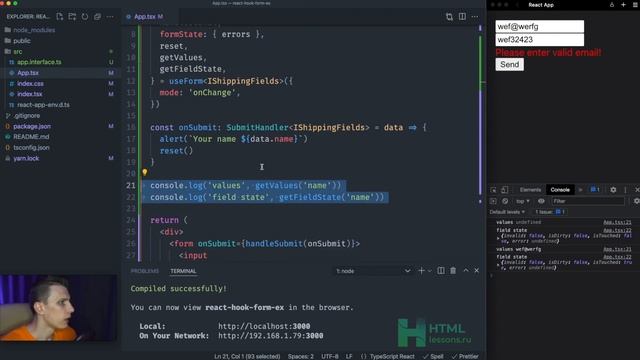Open react-app-env.d.ts file

click(43, 105)
